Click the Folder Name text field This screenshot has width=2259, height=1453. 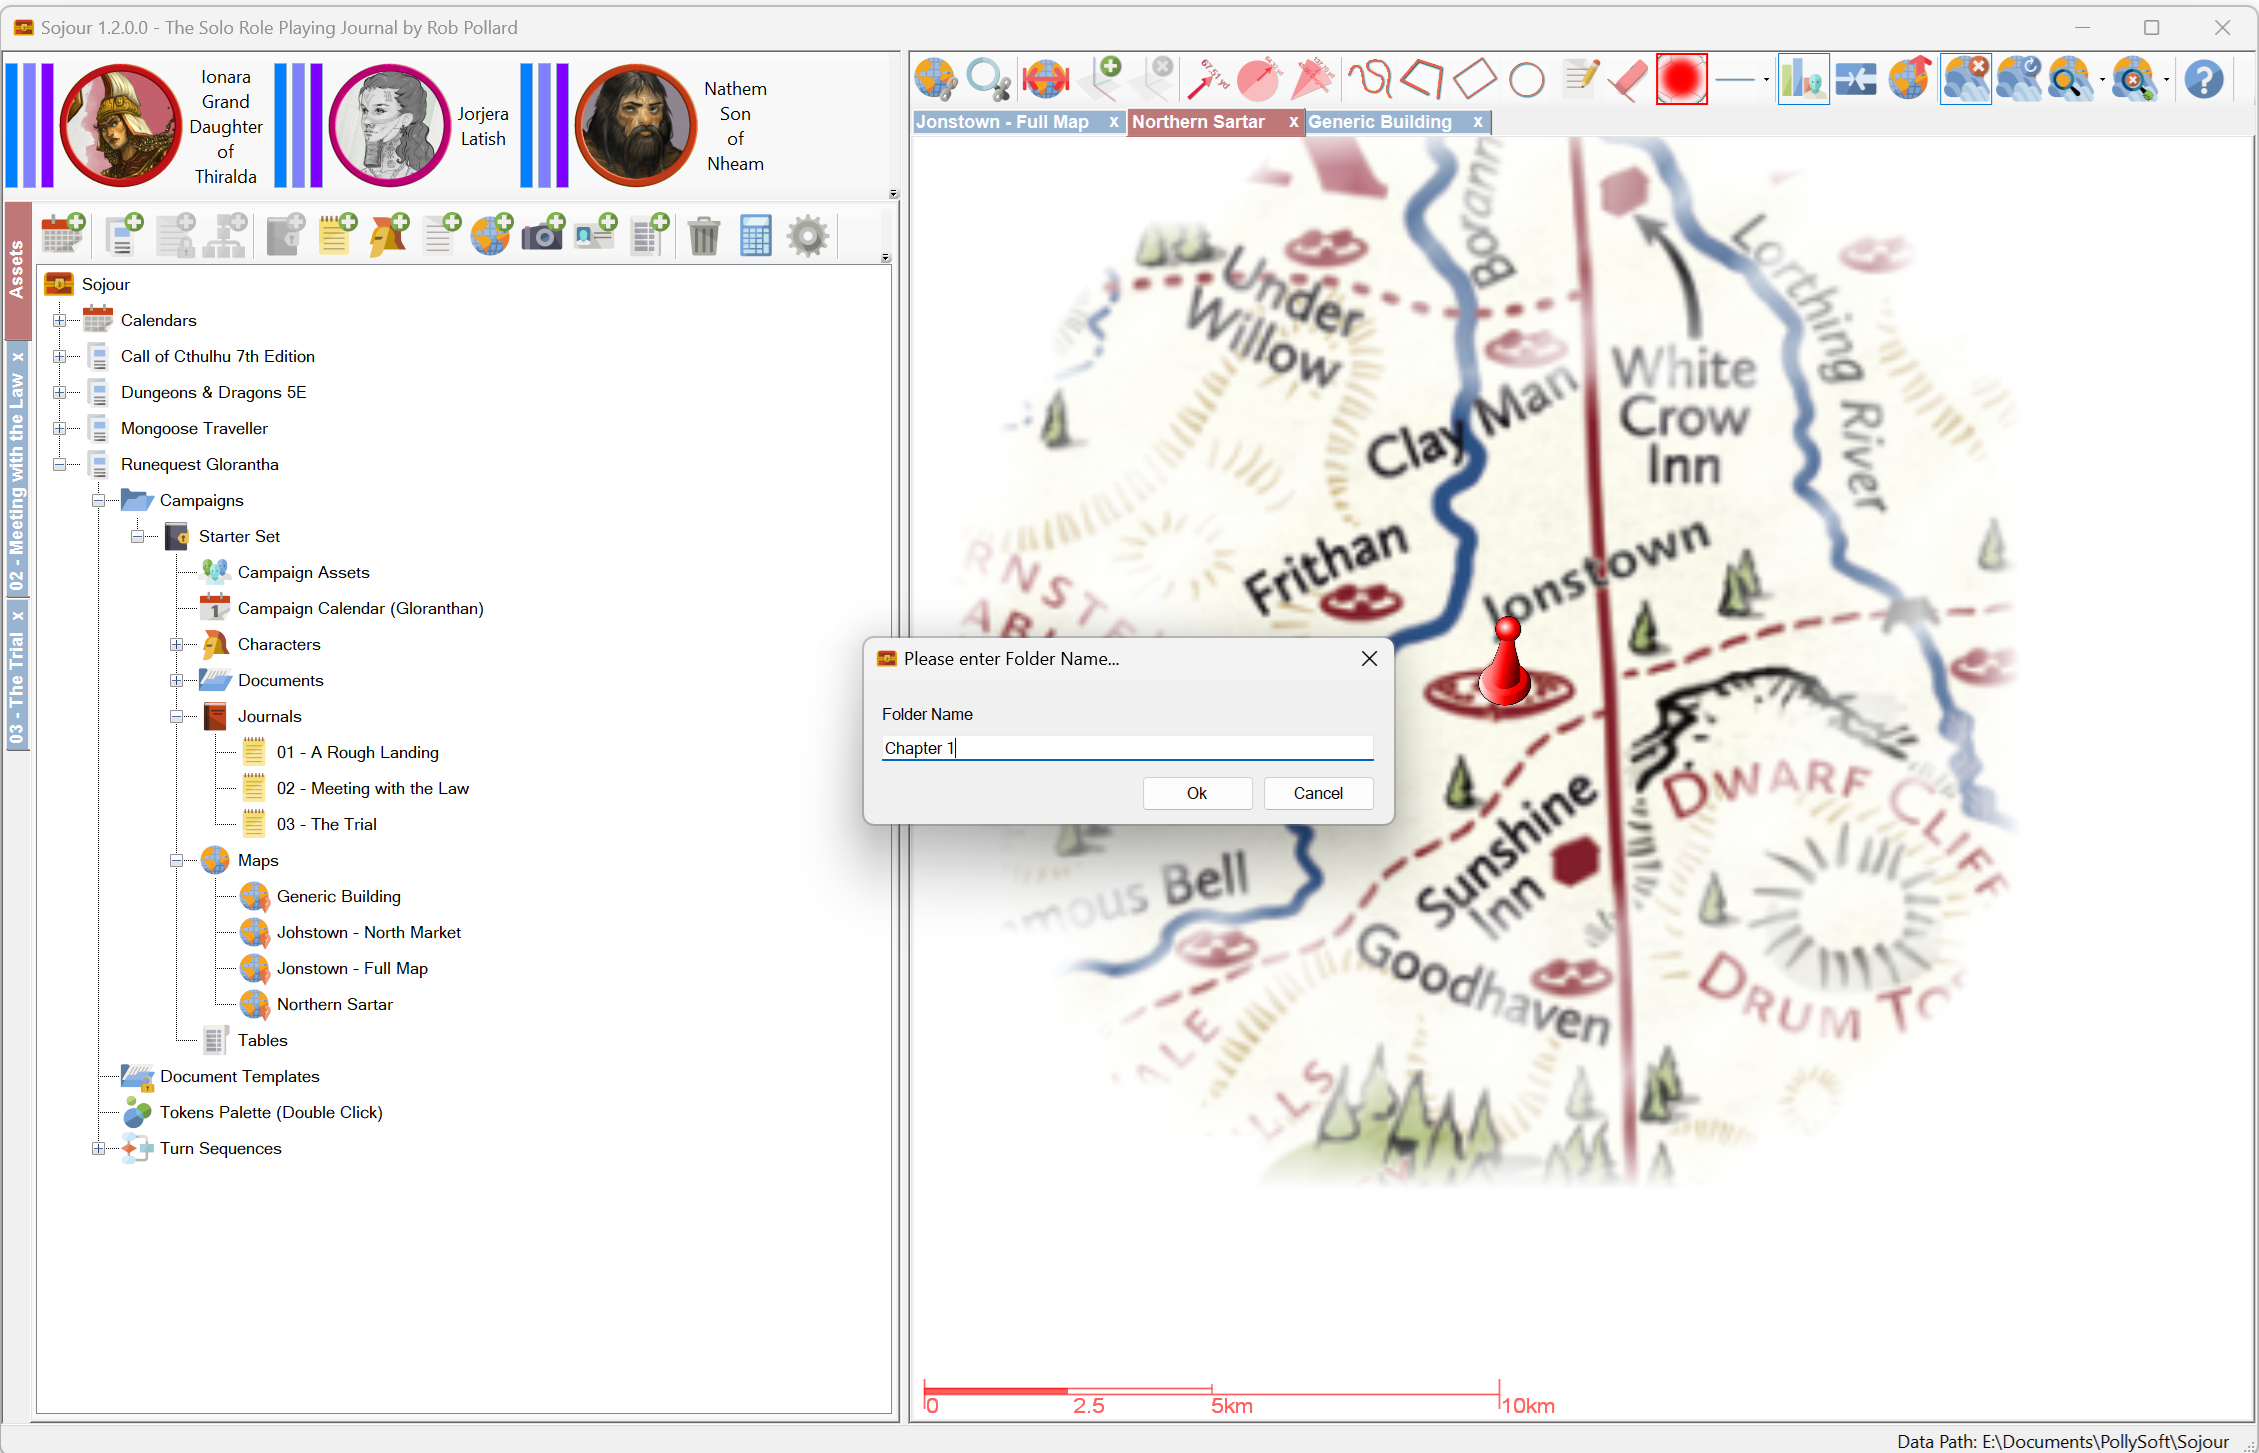click(1127, 748)
